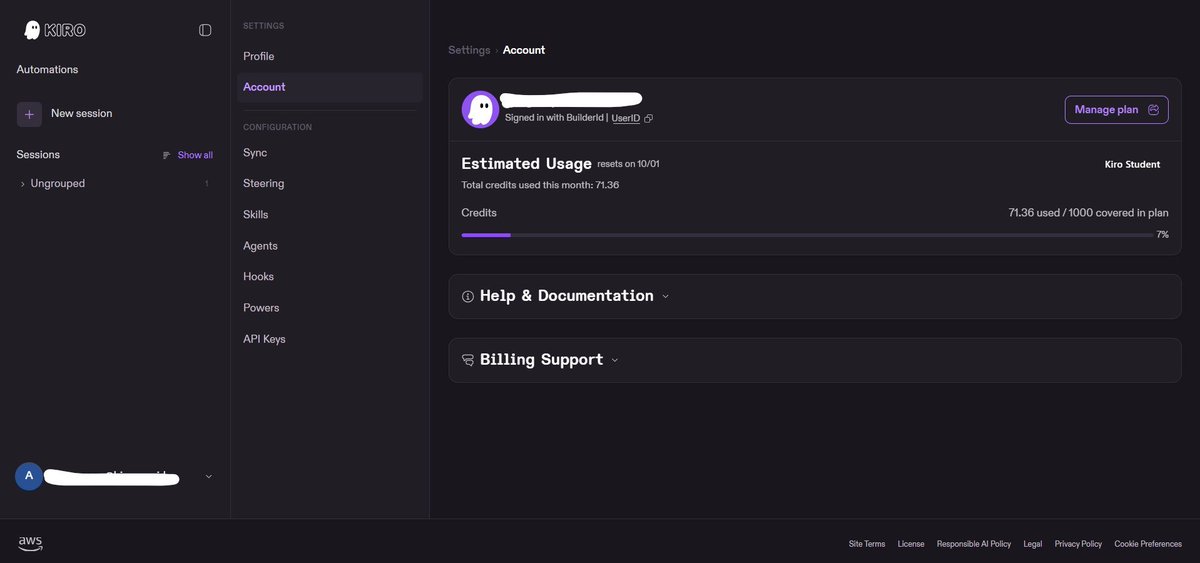The height and width of the screenshot is (563, 1200).
Task: Go to the Powers page
Action: tap(261, 308)
